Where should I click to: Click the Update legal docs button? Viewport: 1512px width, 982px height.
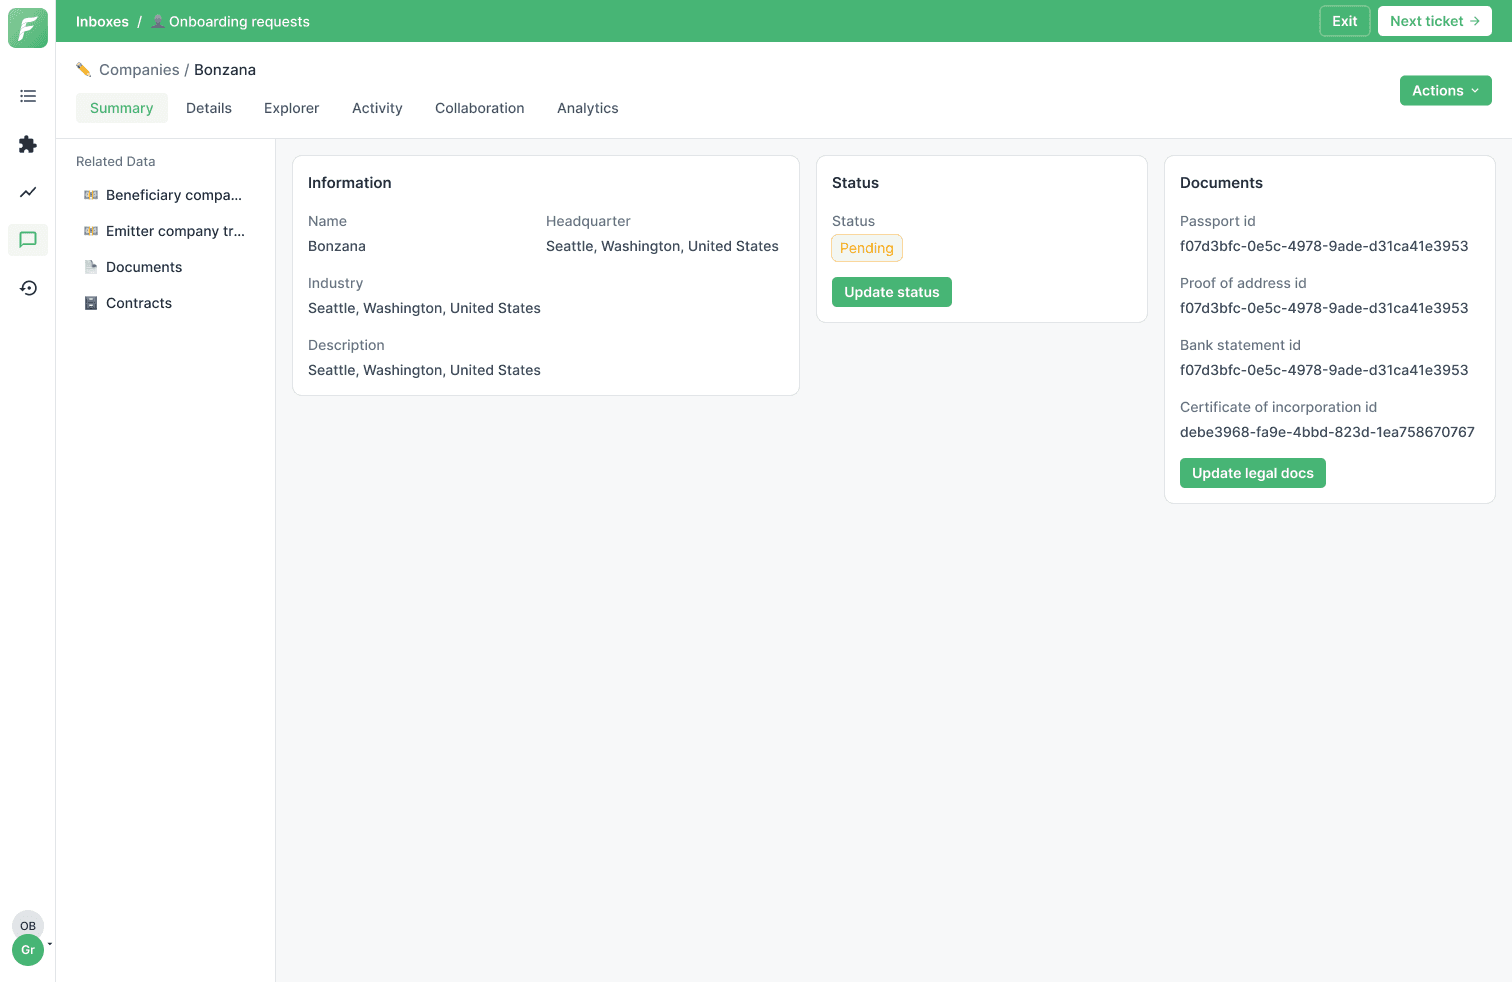click(x=1253, y=473)
